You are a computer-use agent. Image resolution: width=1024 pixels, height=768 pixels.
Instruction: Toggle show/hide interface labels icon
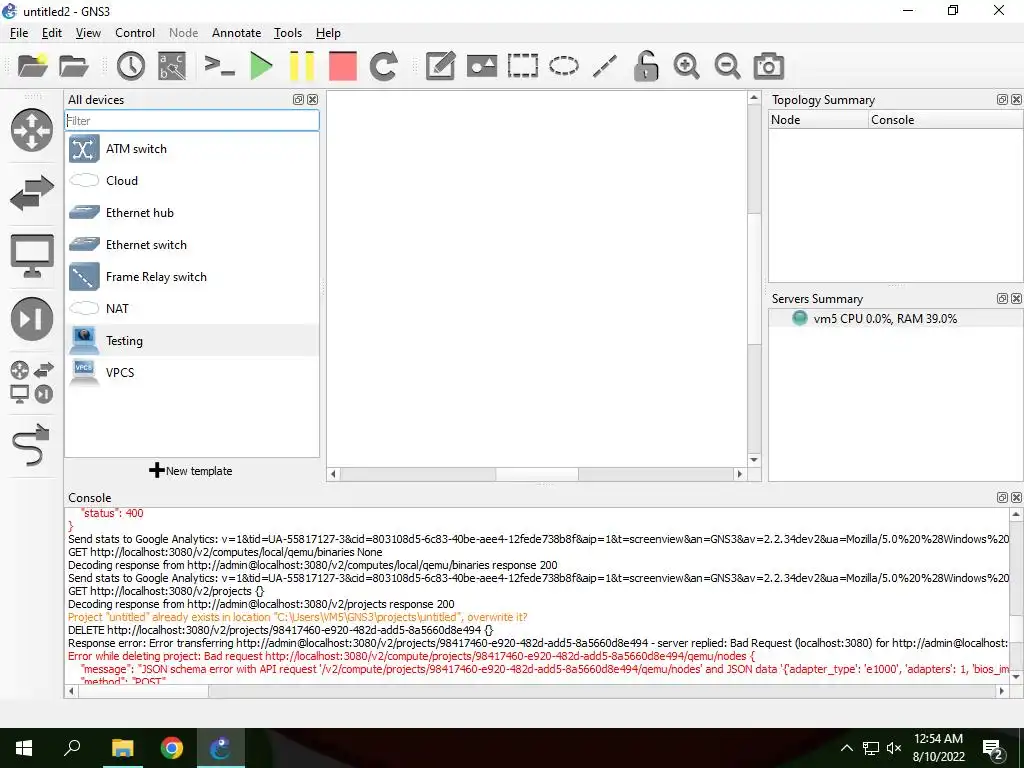(x=172, y=66)
